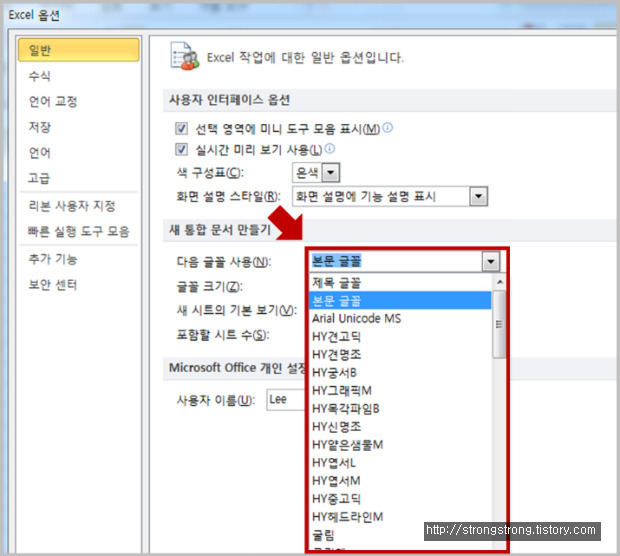This screenshot has width=620, height=556.
Task: Choose HY헤드라인M font from list
Action: pyautogui.click(x=400, y=517)
